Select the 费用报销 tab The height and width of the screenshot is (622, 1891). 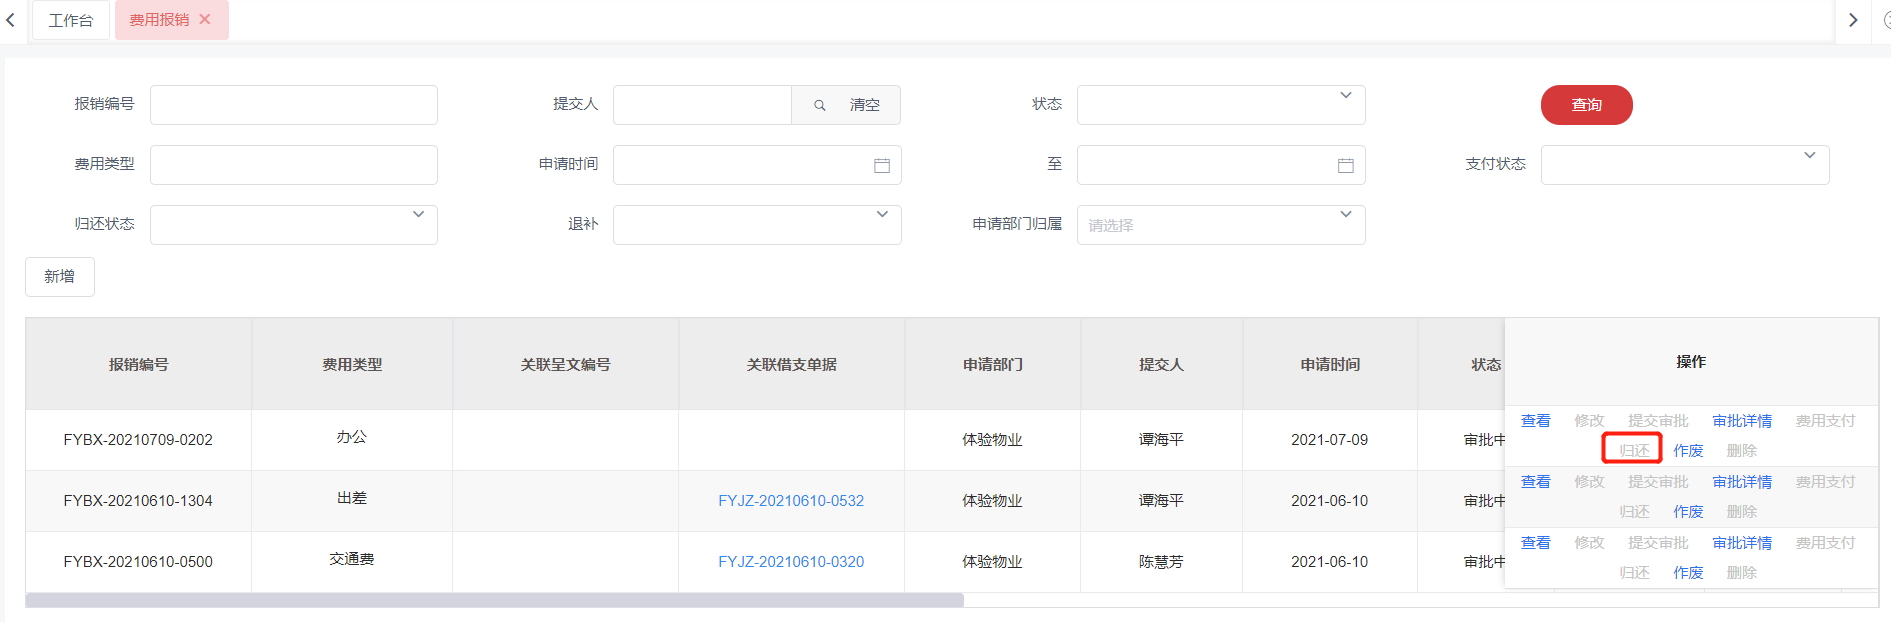[159, 20]
